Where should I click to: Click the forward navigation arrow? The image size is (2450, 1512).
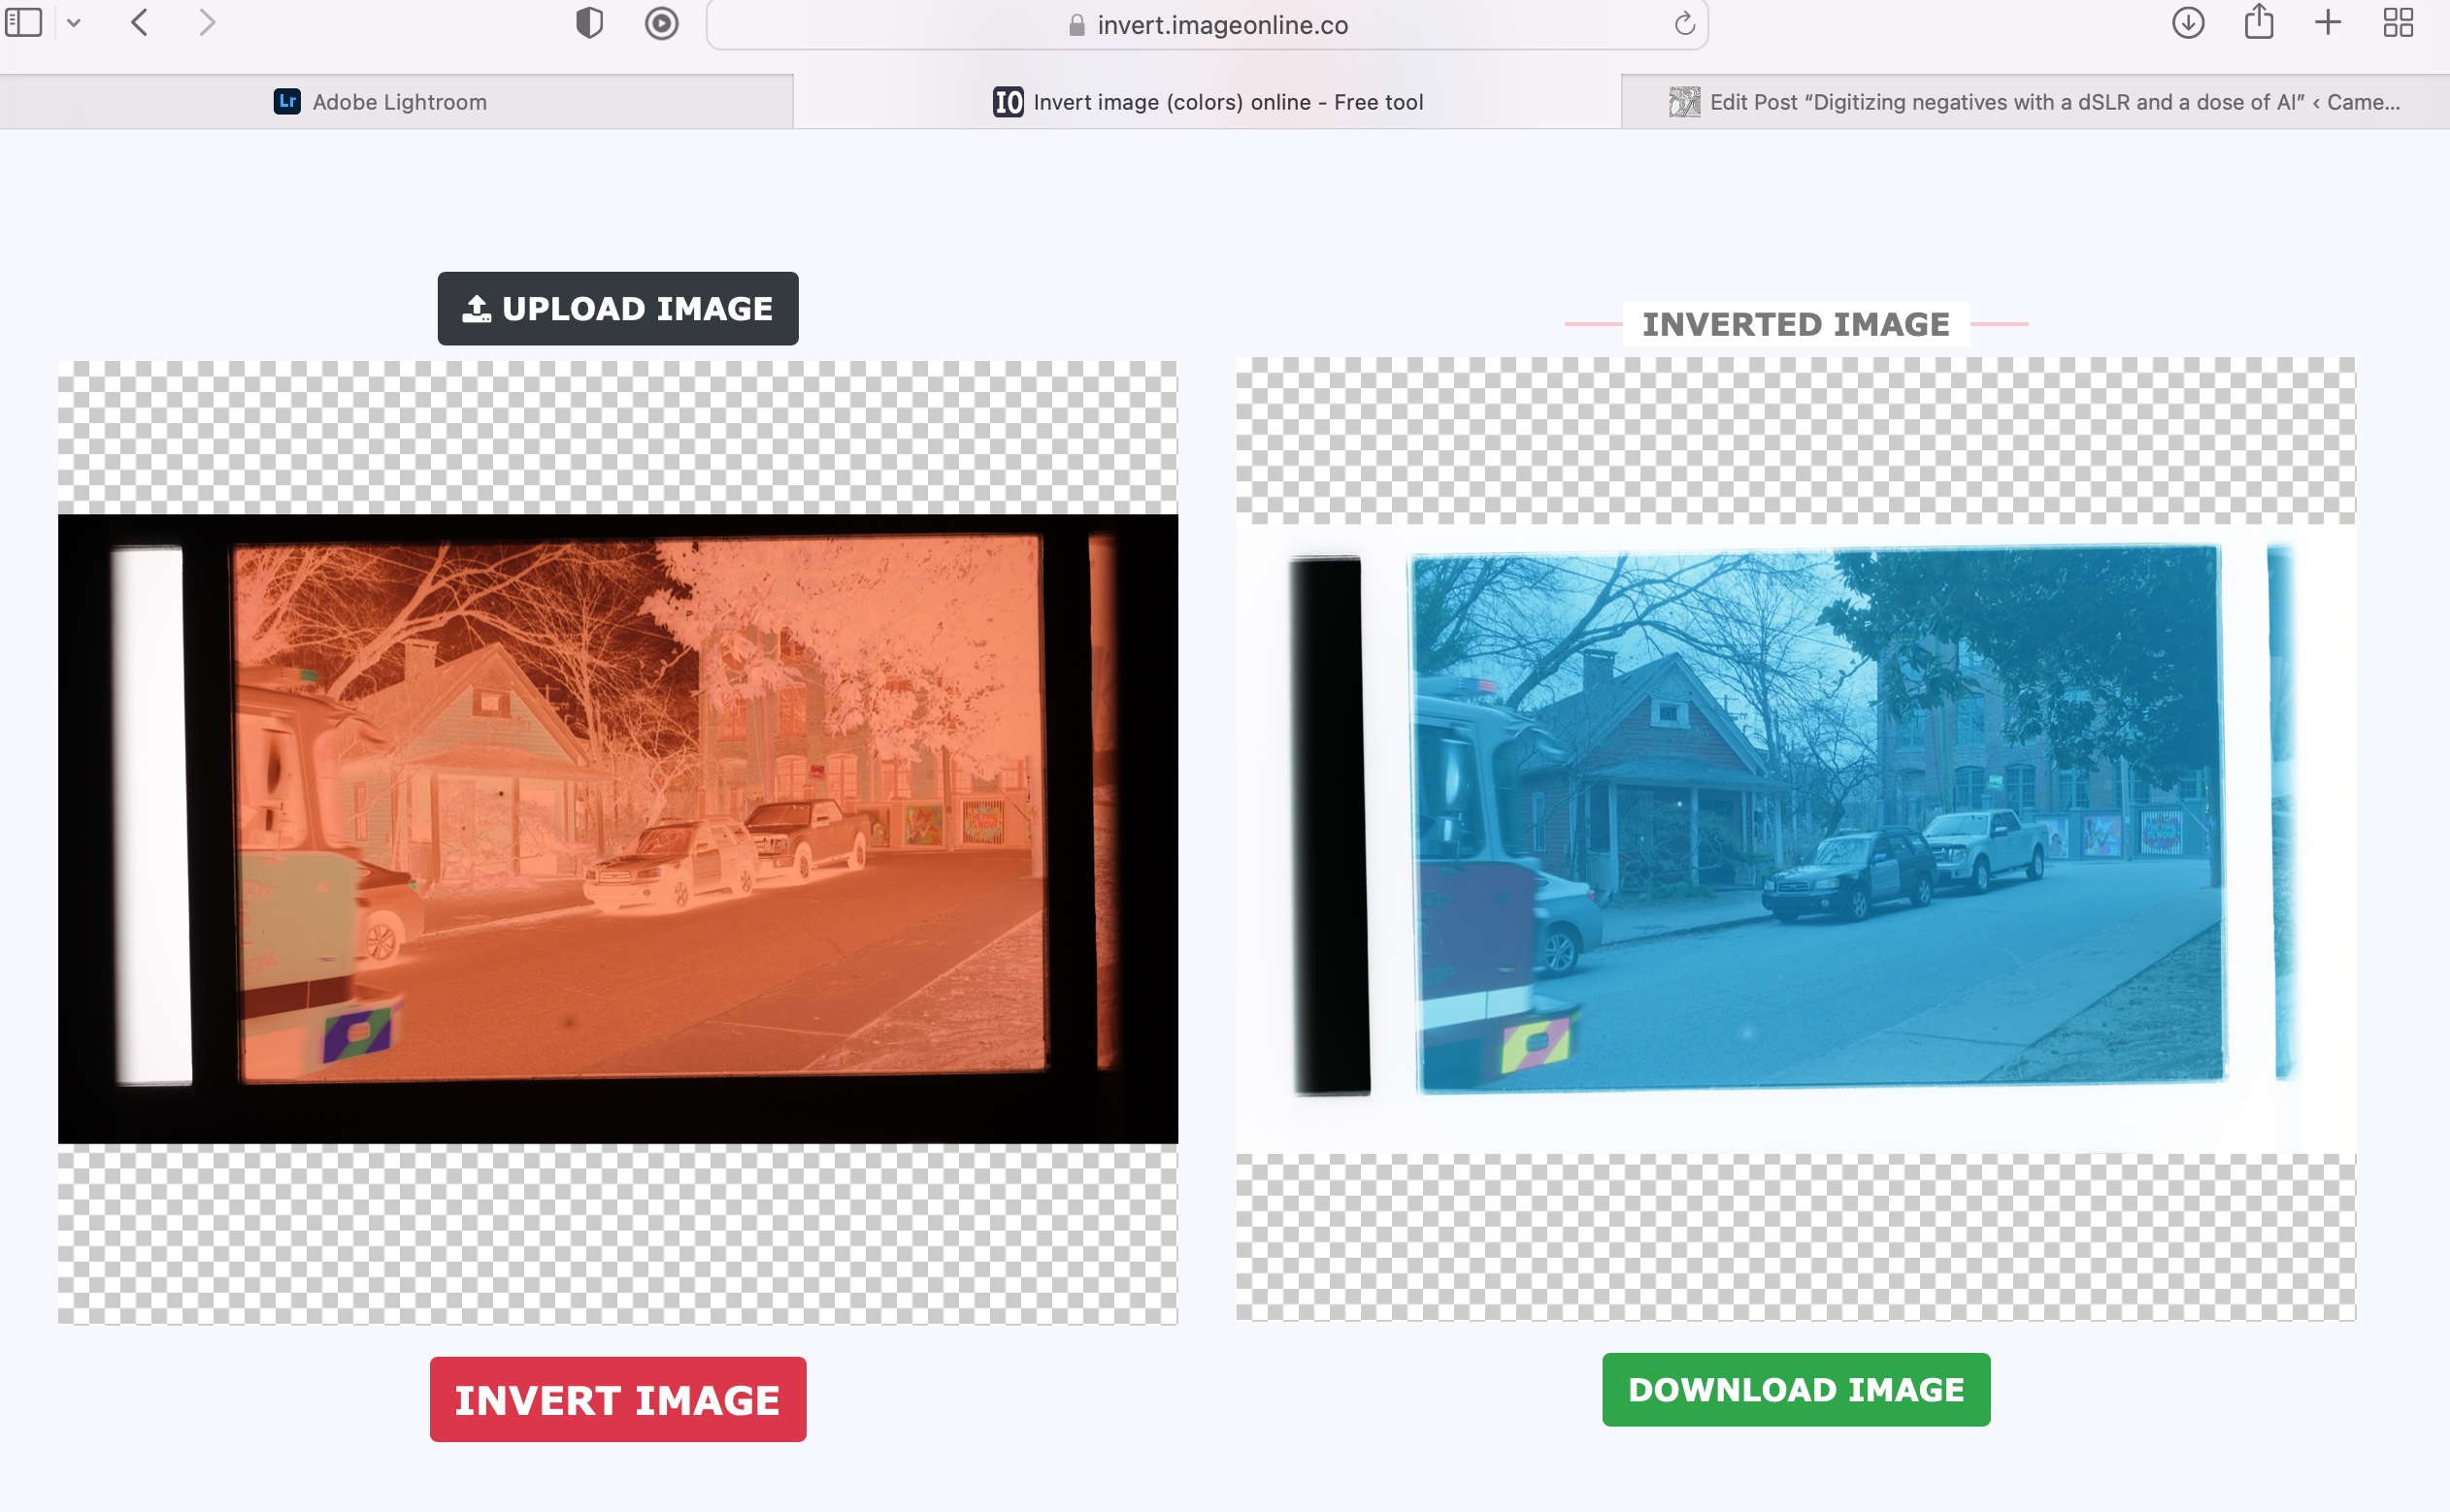coord(206,22)
